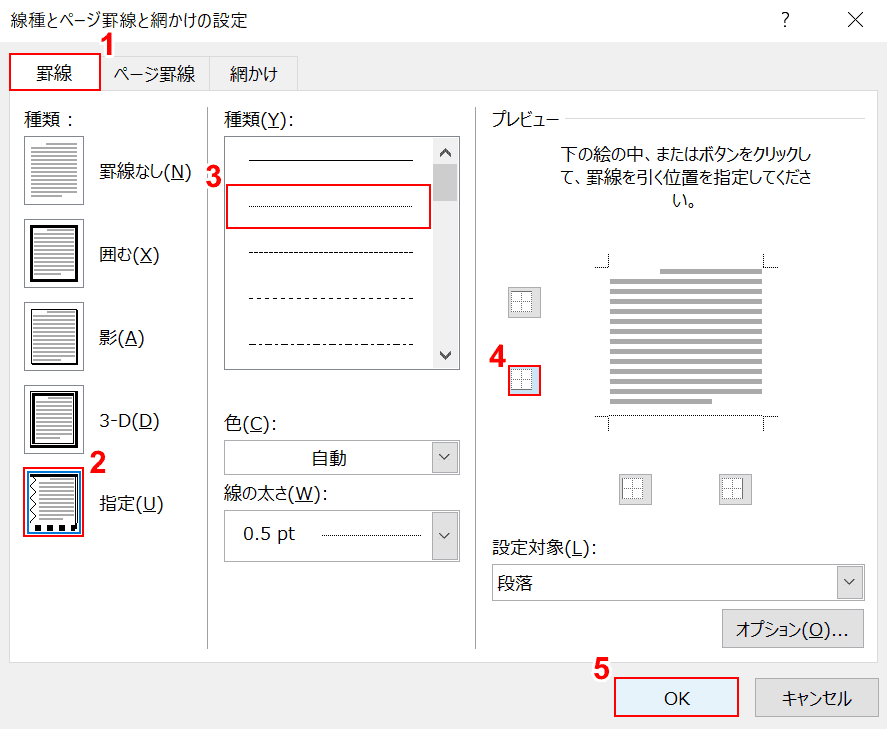The image size is (887, 729).
Task: Open the ページ罫線 tab
Action: coord(155,74)
